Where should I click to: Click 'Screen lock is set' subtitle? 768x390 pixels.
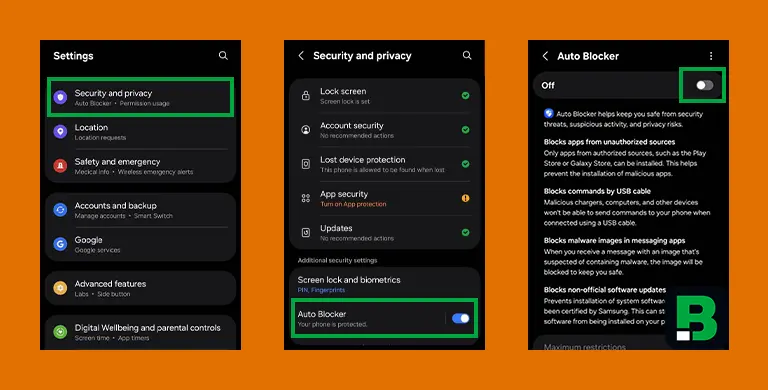[x=345, y=101]
